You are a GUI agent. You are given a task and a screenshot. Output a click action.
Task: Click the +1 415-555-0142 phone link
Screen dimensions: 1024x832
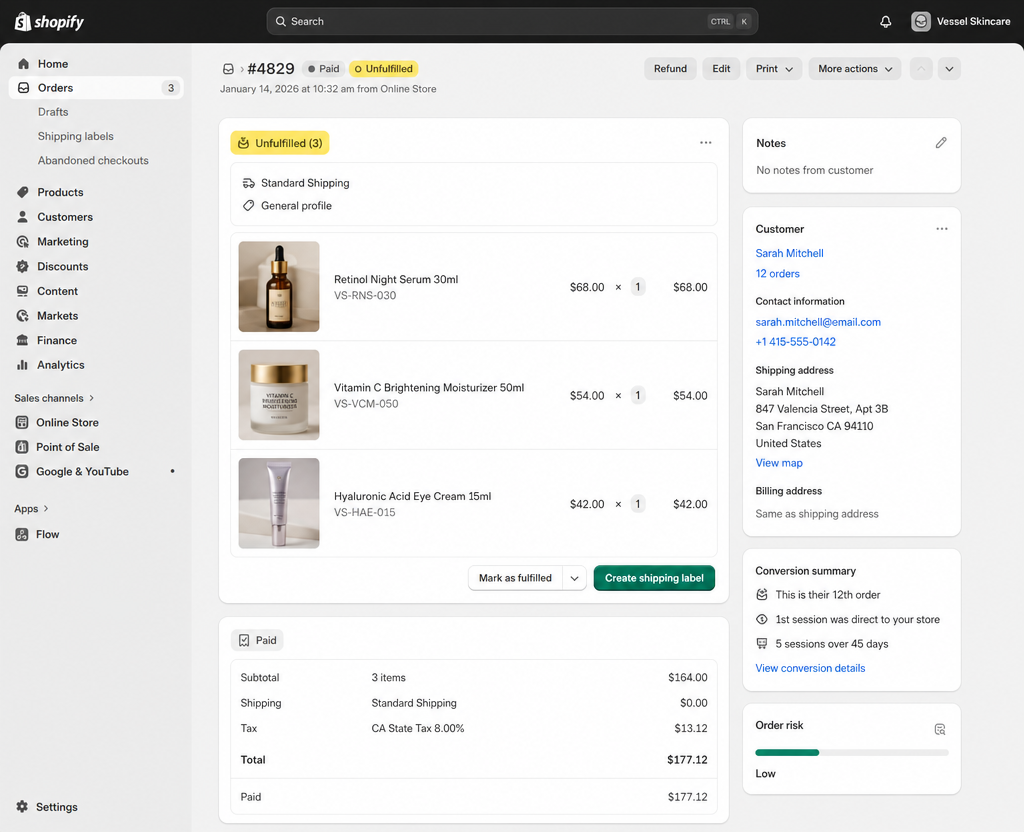pyautogui.click(x=795, y=342)
